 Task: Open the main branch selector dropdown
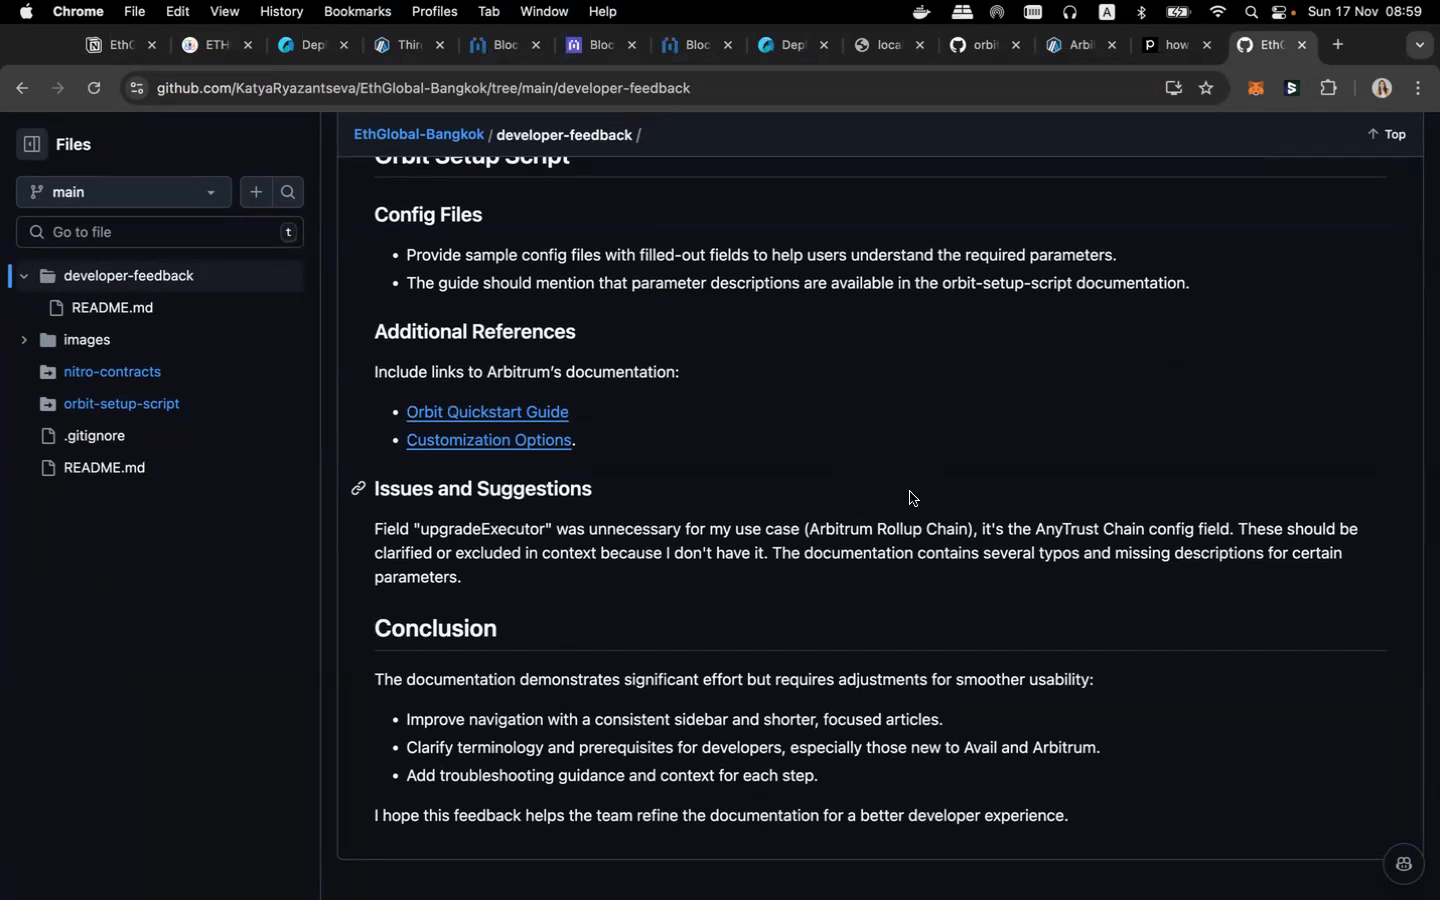coord(124,192)
